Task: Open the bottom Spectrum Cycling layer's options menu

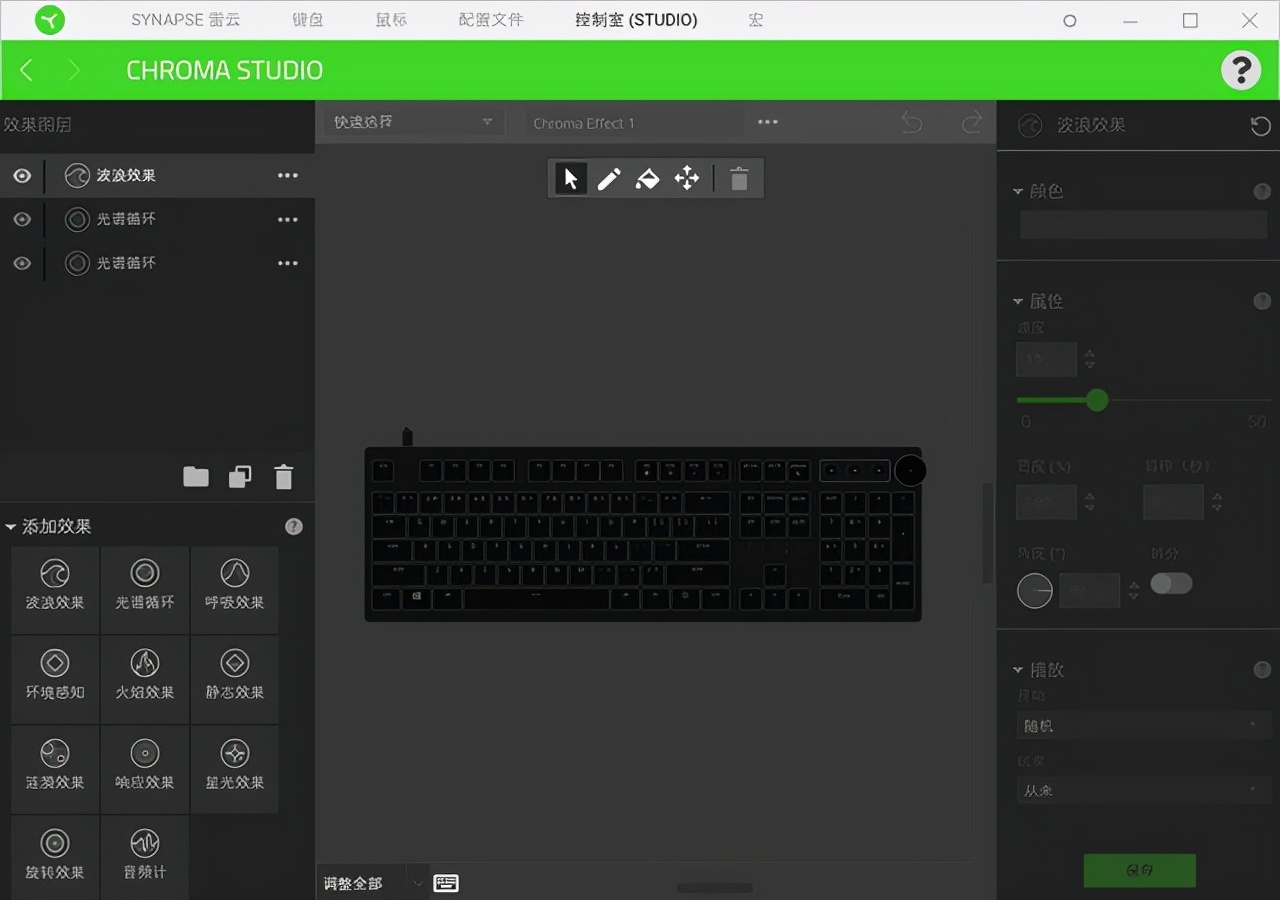Action: coord(288,264)
